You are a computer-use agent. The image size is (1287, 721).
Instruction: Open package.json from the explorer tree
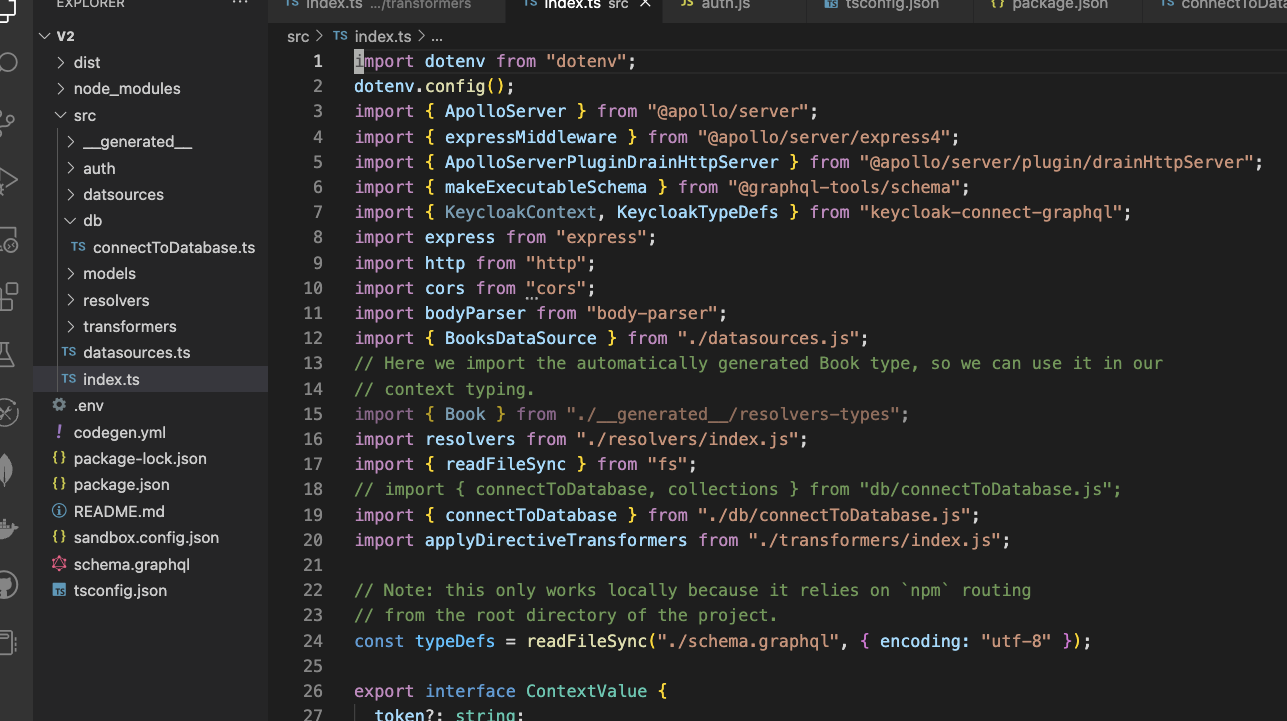tap(150, 484)
